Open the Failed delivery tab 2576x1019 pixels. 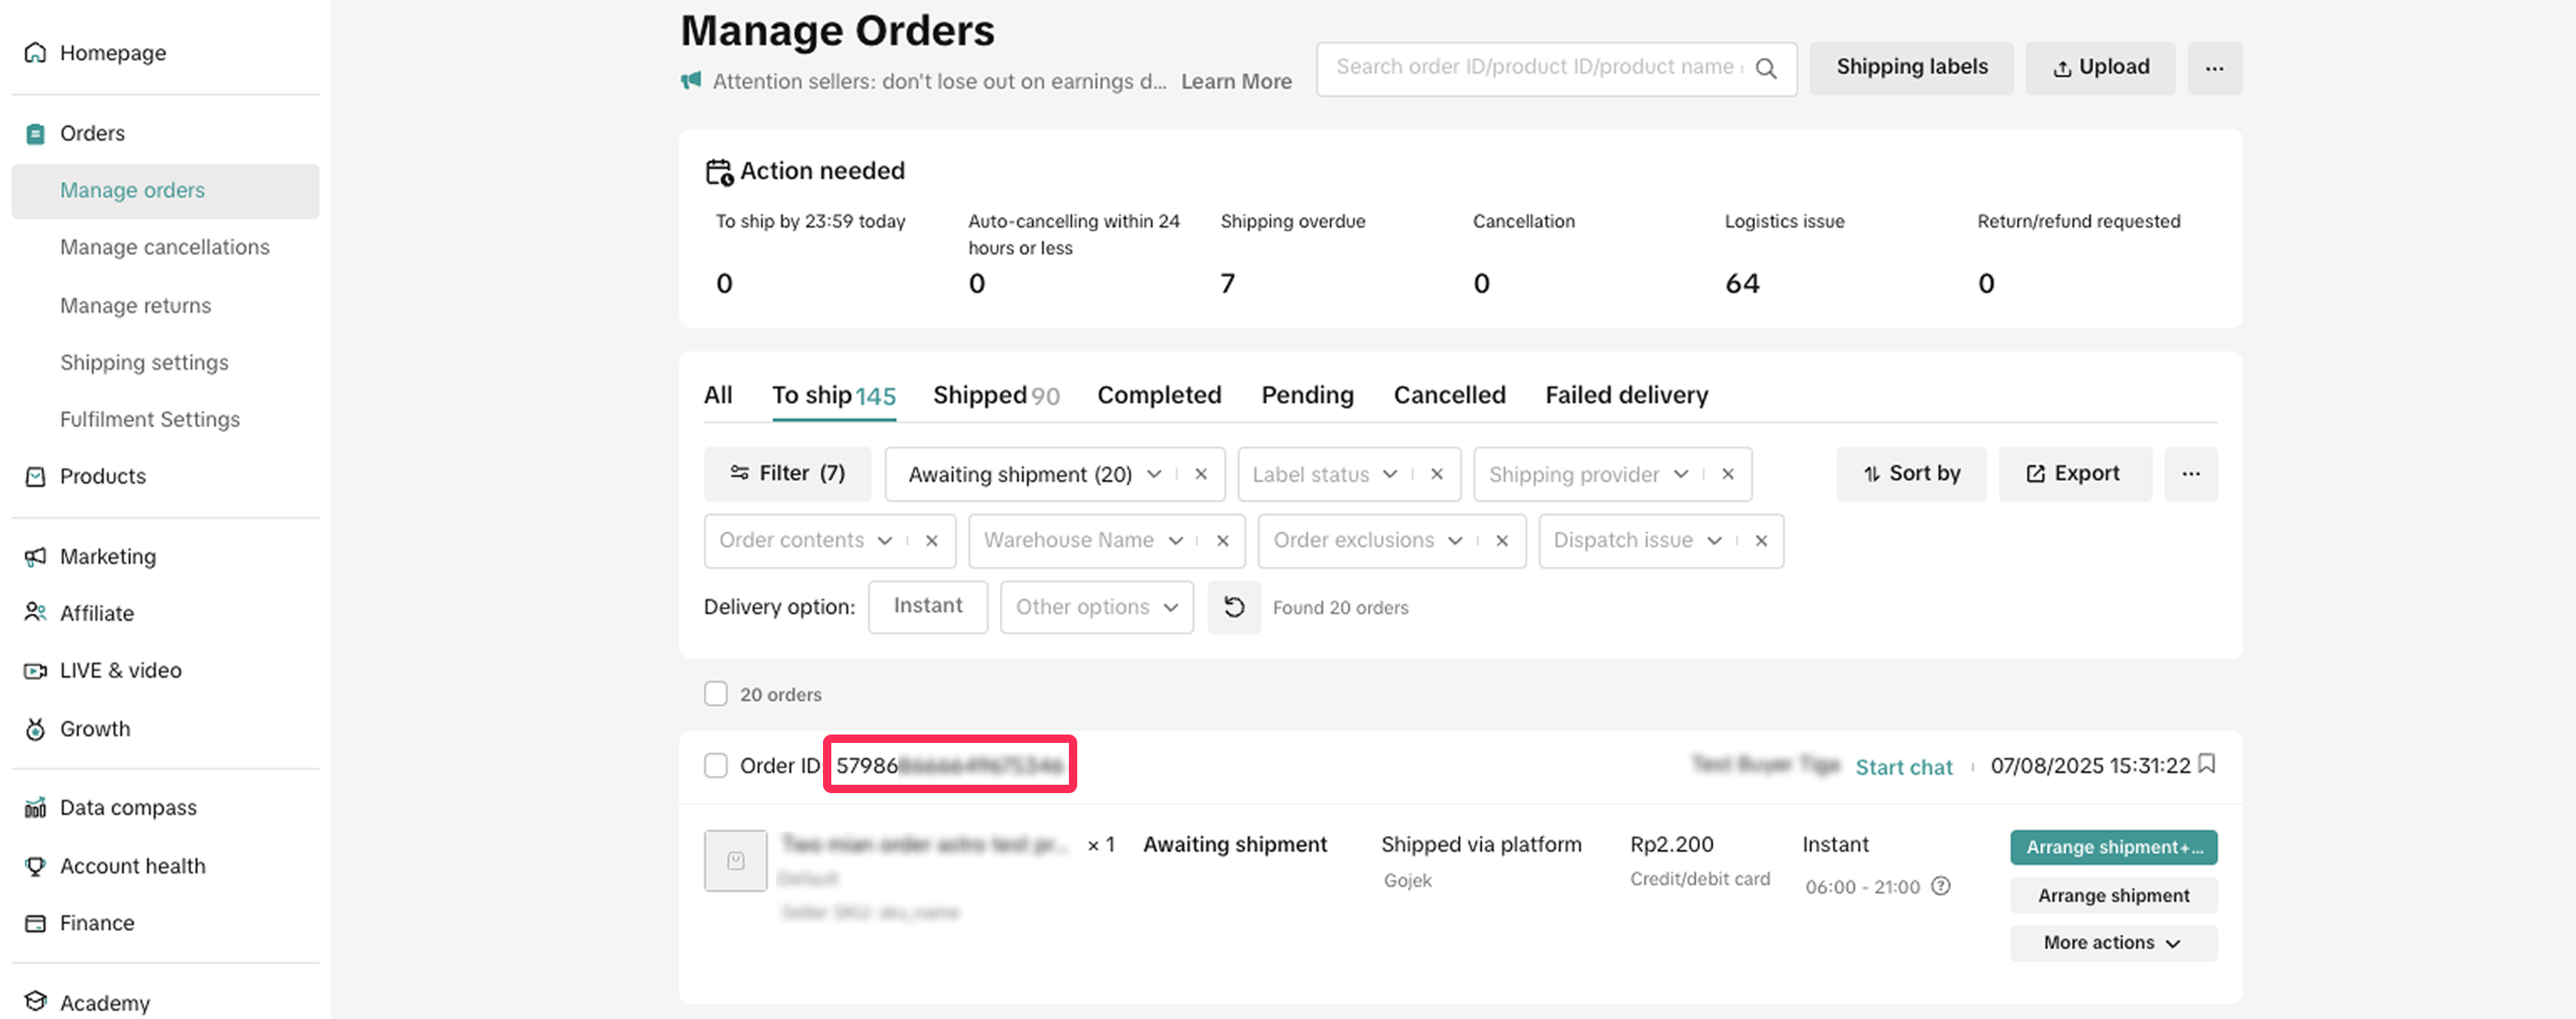click(1626, 395)
